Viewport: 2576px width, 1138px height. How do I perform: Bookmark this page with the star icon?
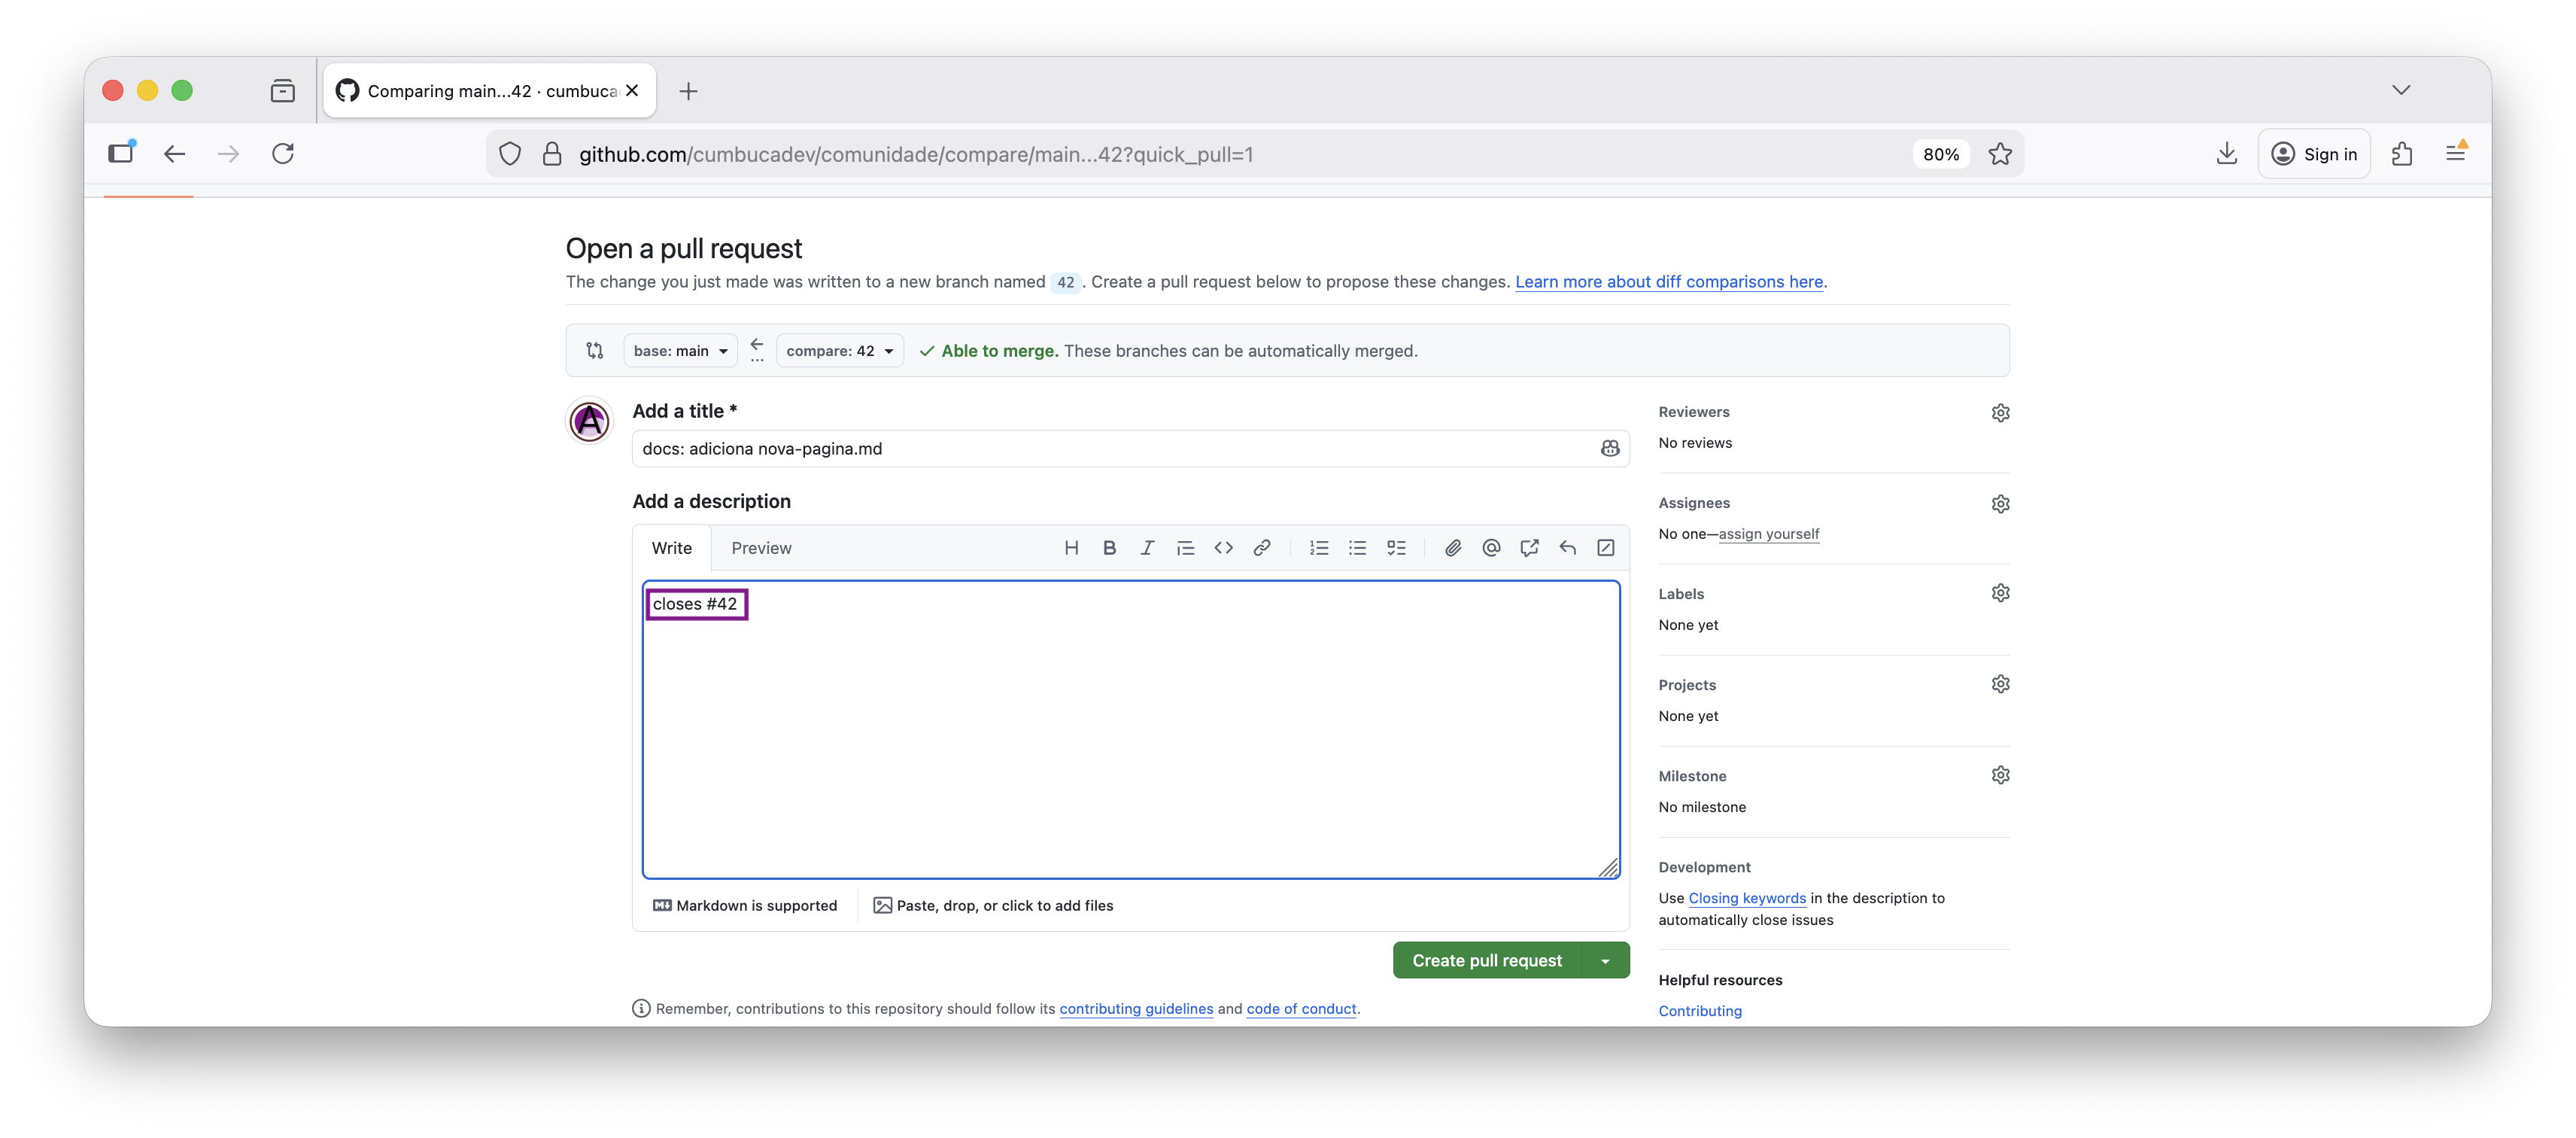[1999, 154]
